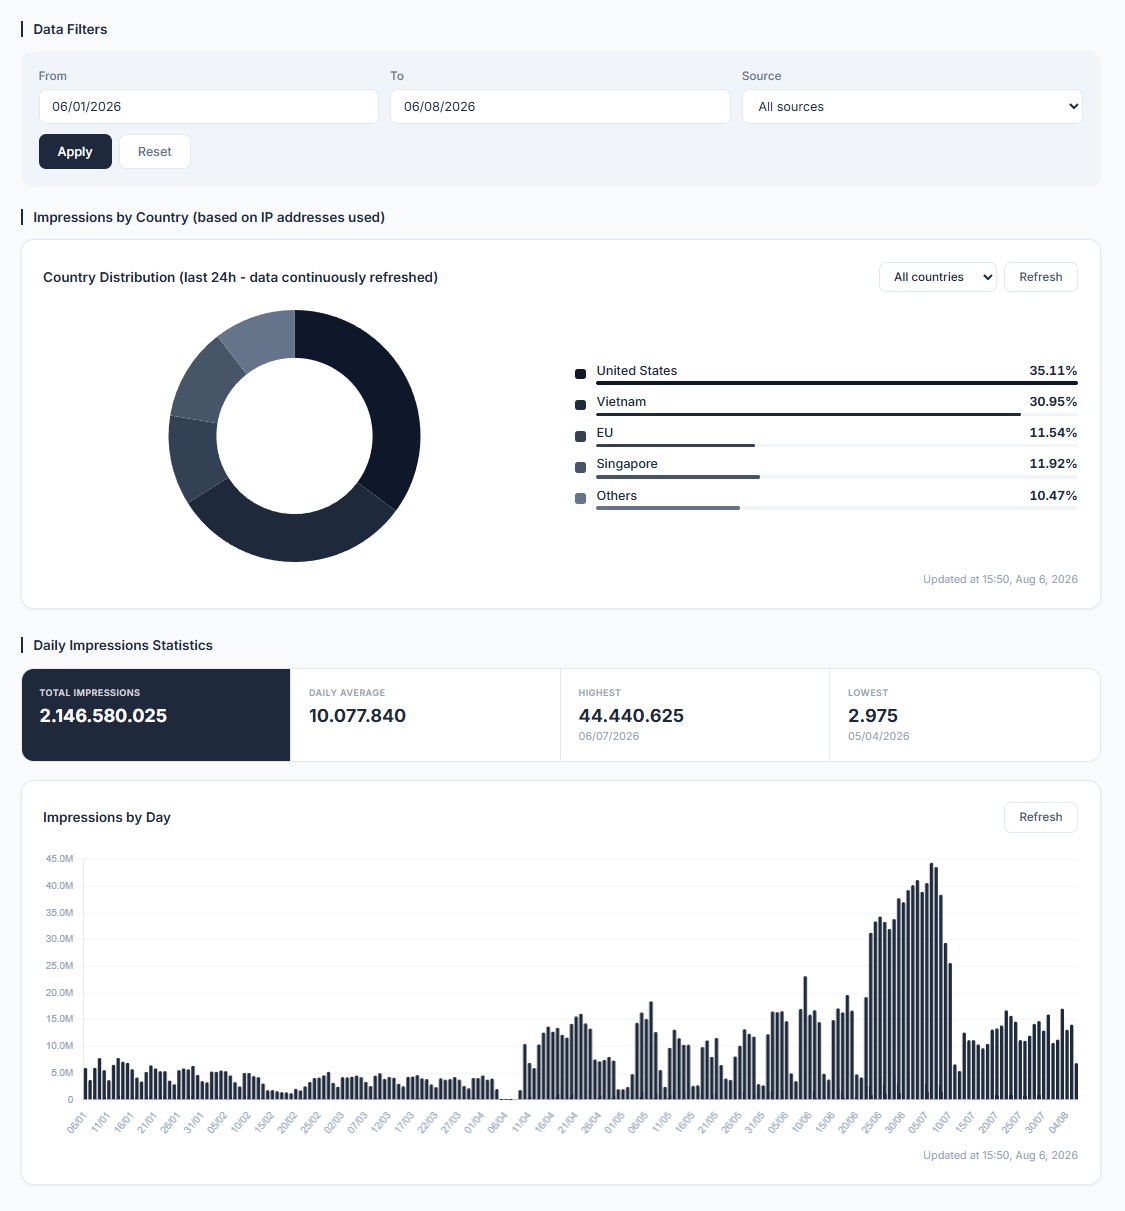Reset the data filters
This screenshot has height=1211, width=1125.
(x=155, y=152)
